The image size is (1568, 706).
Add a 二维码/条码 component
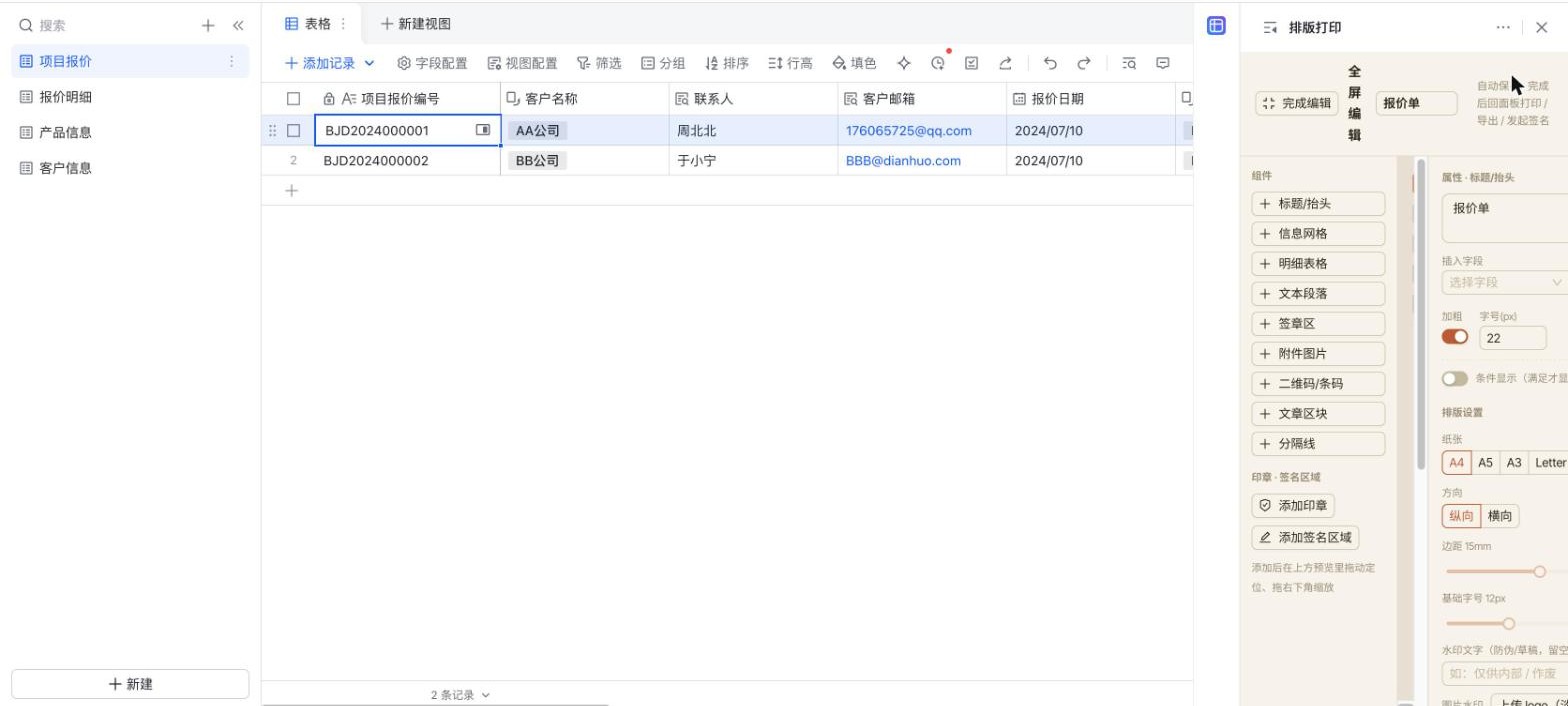point(1318,384)
